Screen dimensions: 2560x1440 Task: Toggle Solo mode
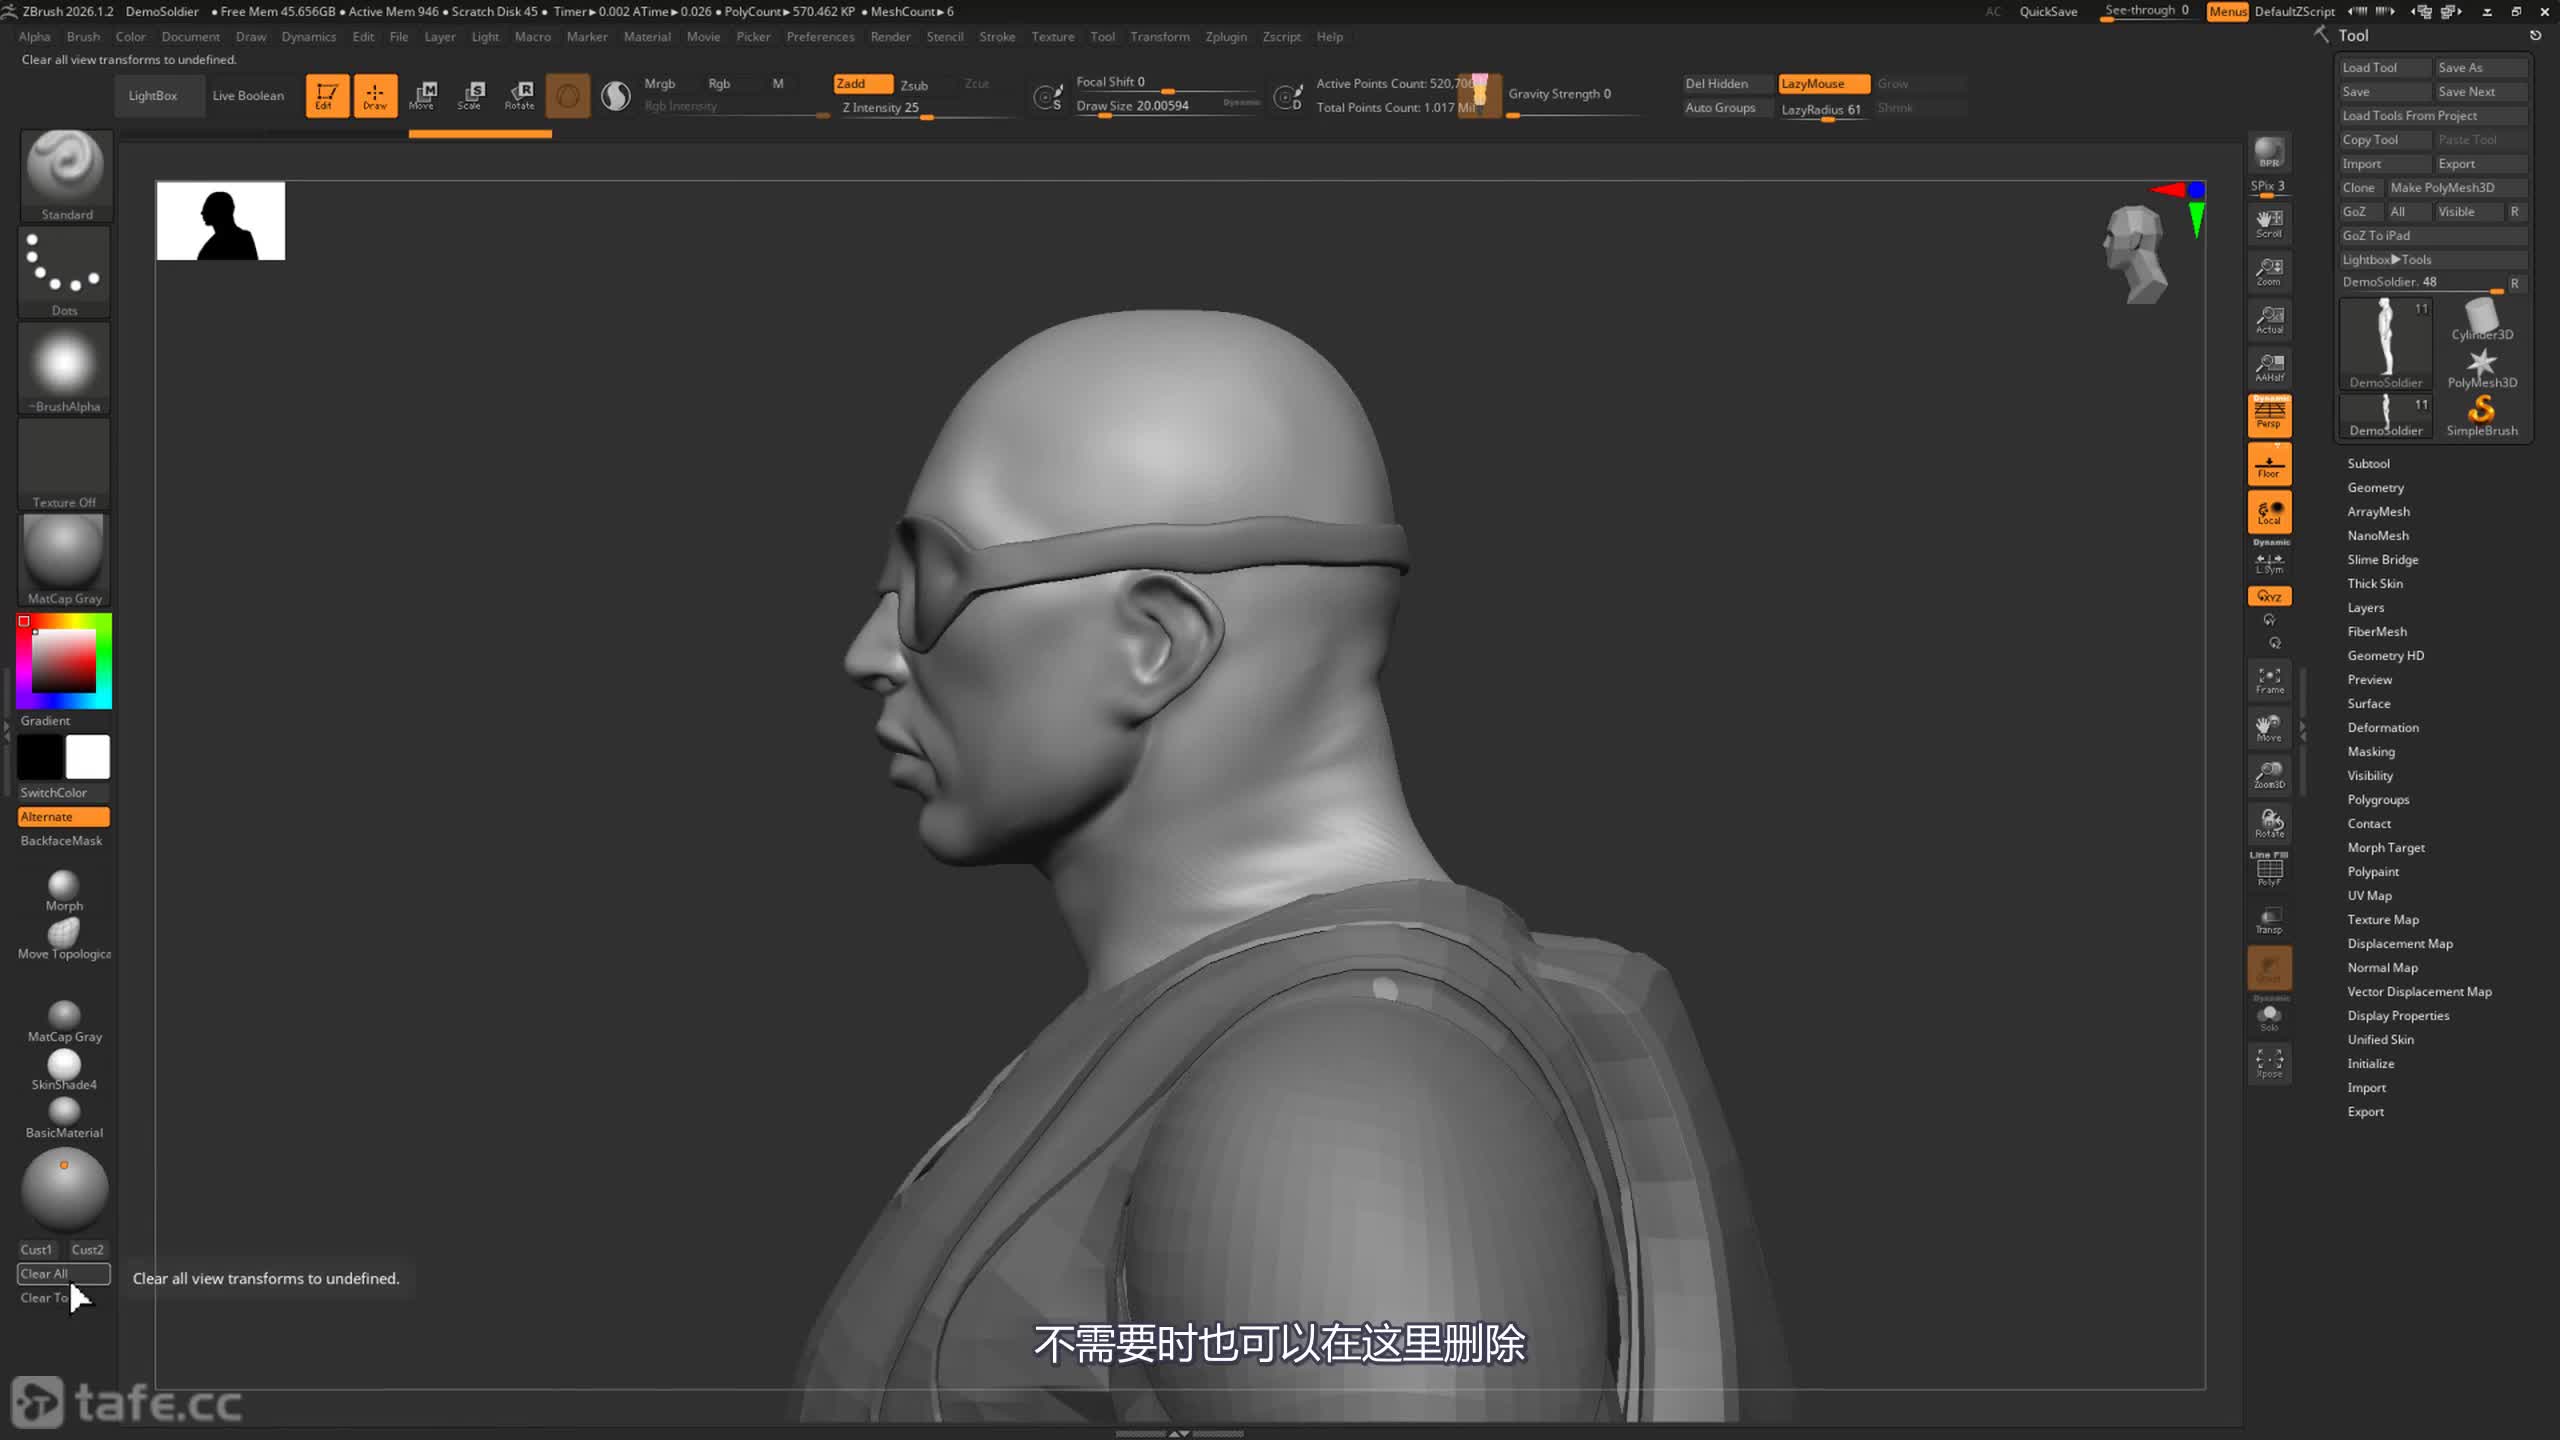(2269, 1017)
